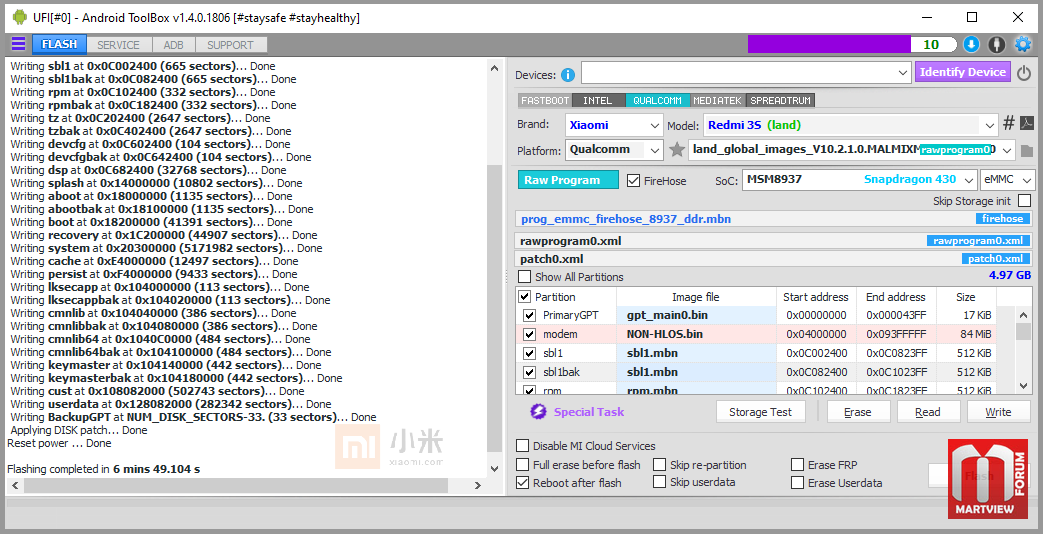
Task: Enable Disable MI Cloud Services checkbox
Action: (523, 446)
